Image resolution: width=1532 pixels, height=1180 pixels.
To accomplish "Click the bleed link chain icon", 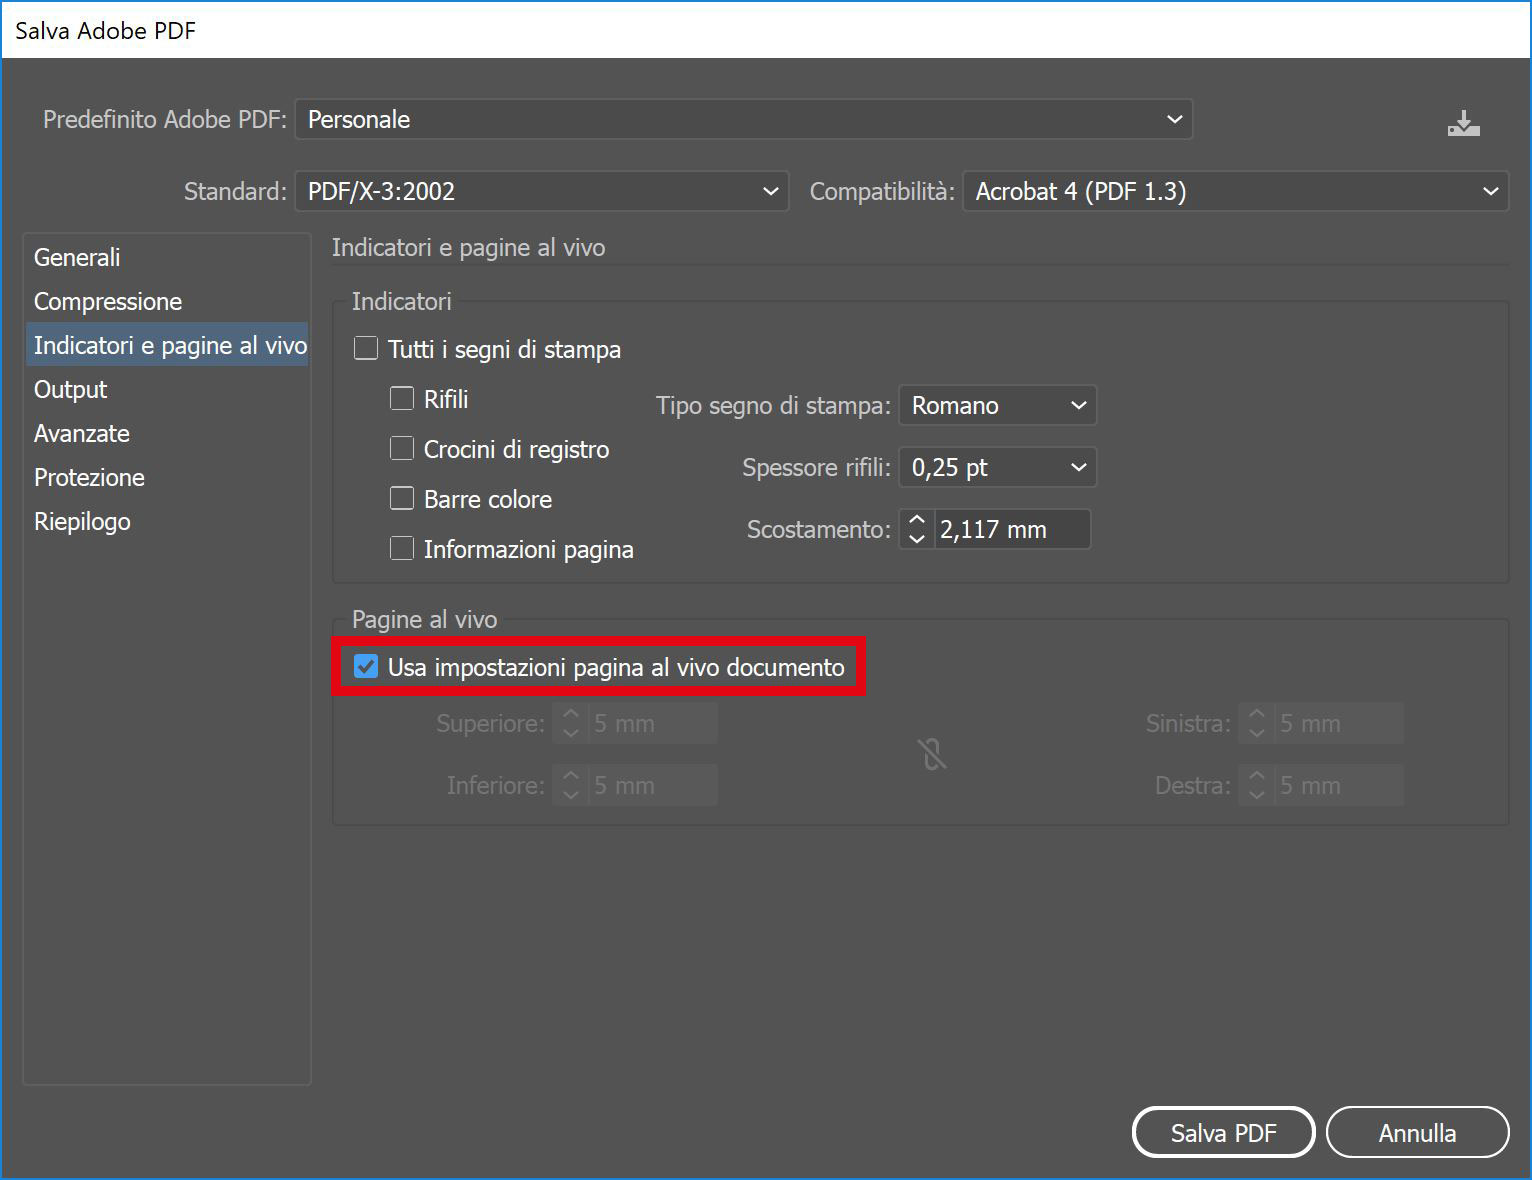I will [x=932, y=754].
